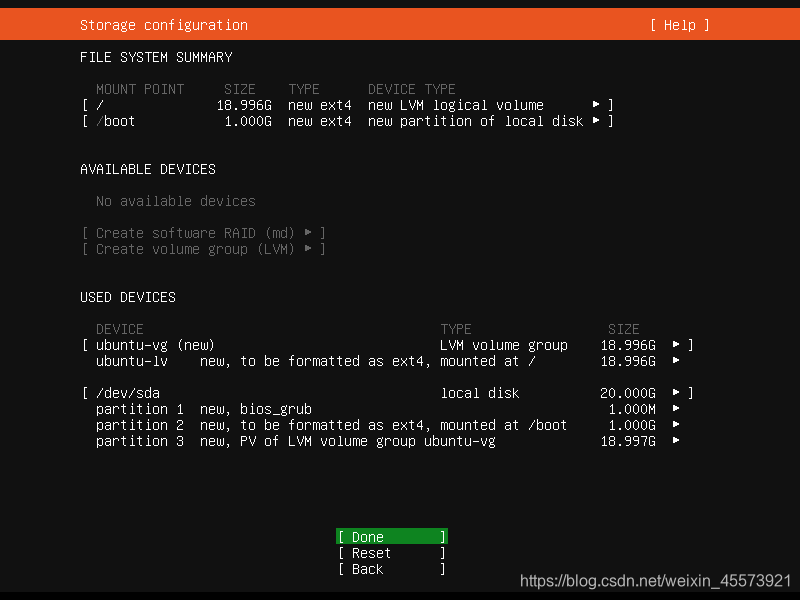The height and width of the screenshot is (600, 800).
Task: Click the Help button in header
Action: pos(680,25)
